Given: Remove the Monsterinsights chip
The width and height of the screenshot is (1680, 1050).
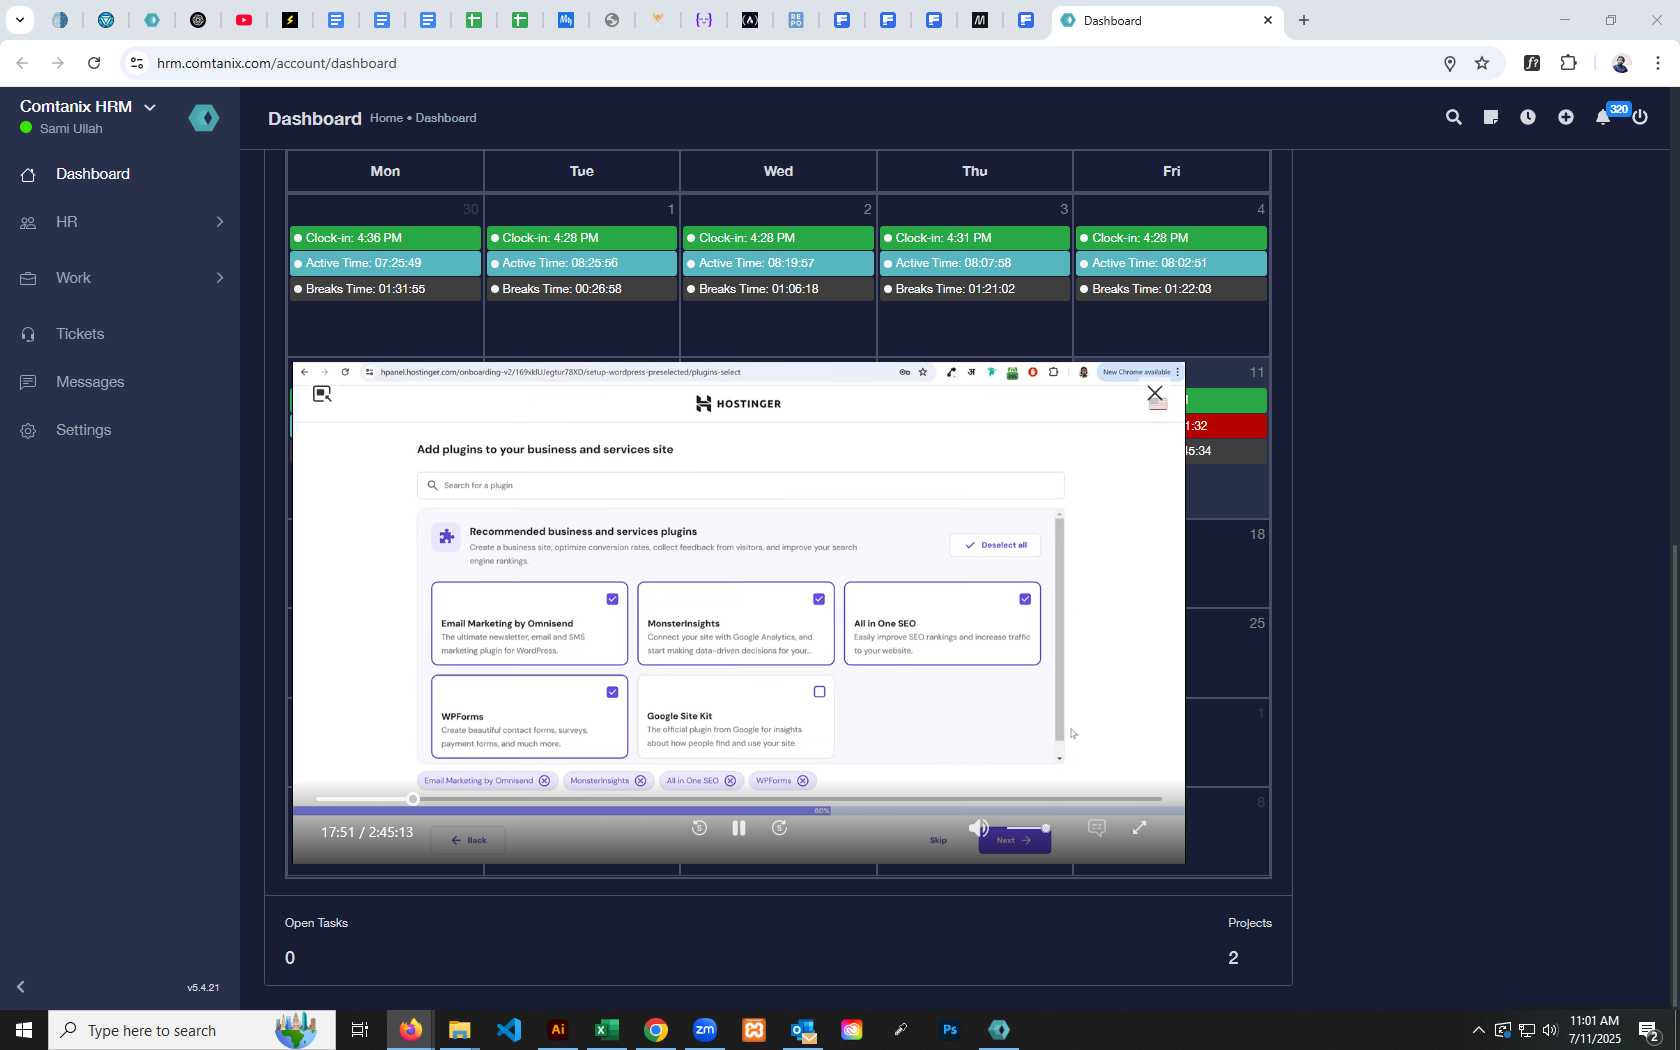Looking at the screenshot, I should tap(640, 781).
